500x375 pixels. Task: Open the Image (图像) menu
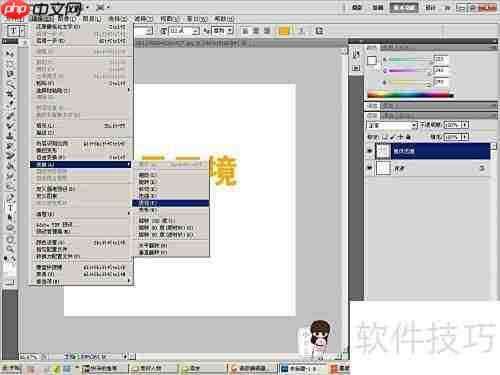click(66, 19)
